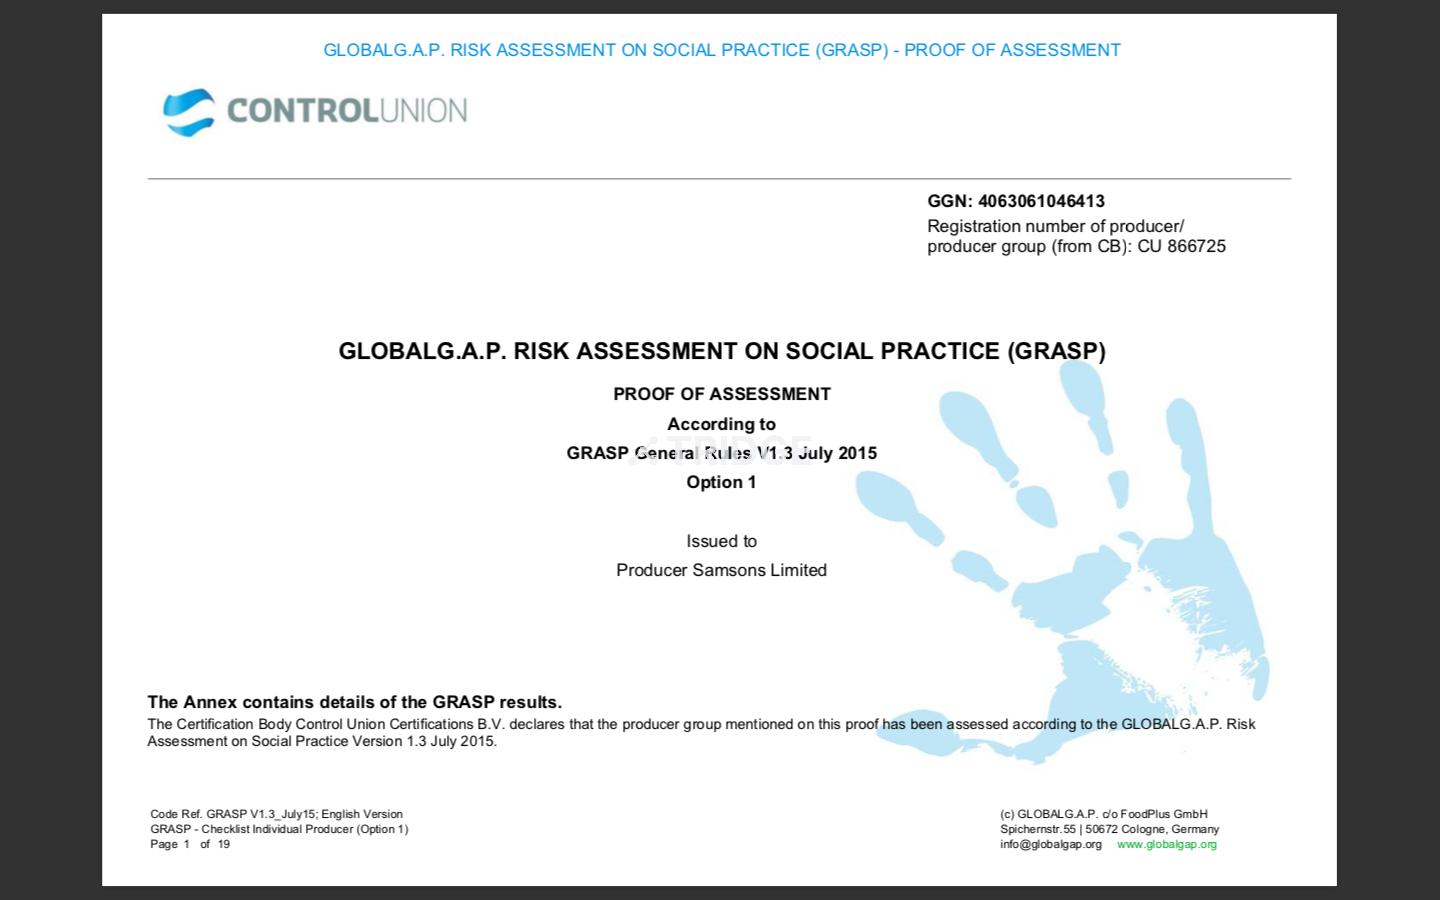
Task: Click the registration number CU 866725
Action: 1181,246
